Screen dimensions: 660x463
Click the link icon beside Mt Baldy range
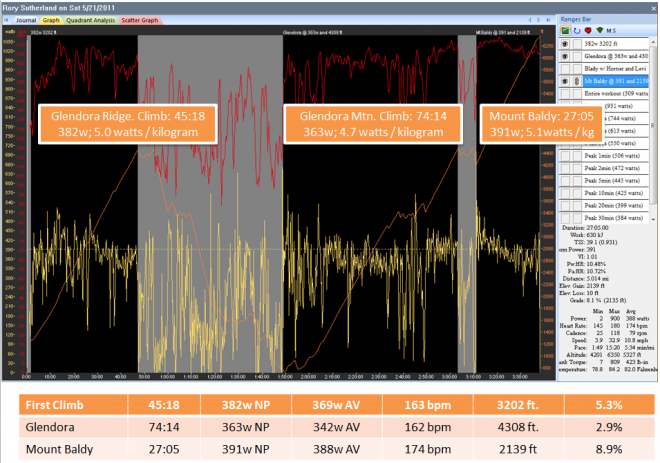(x=575, y=81)
